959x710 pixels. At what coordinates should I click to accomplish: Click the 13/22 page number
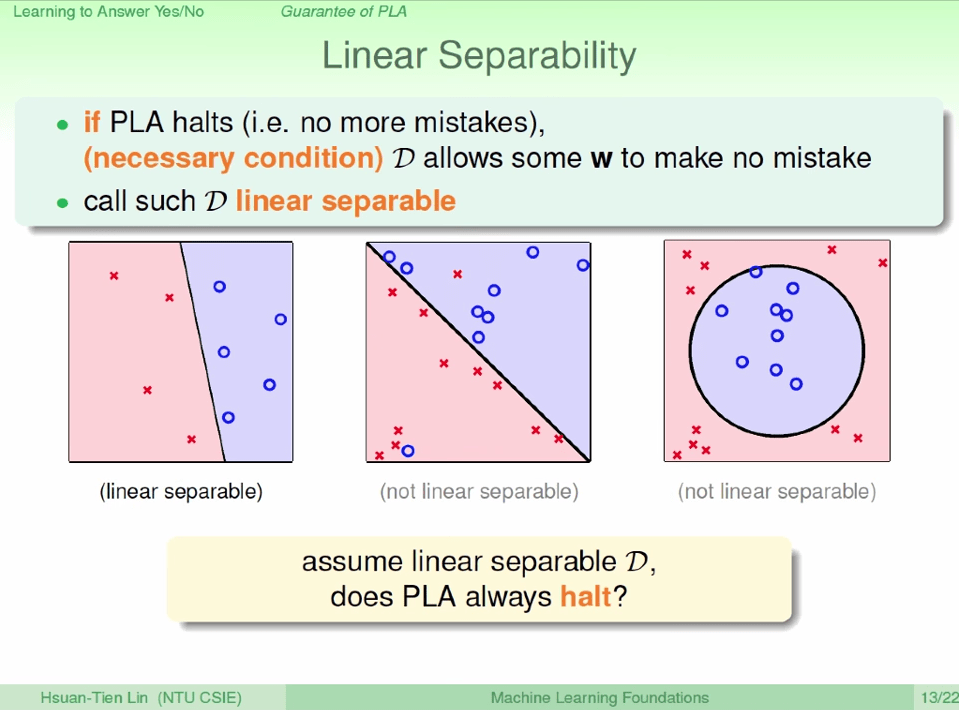point(938,698)
